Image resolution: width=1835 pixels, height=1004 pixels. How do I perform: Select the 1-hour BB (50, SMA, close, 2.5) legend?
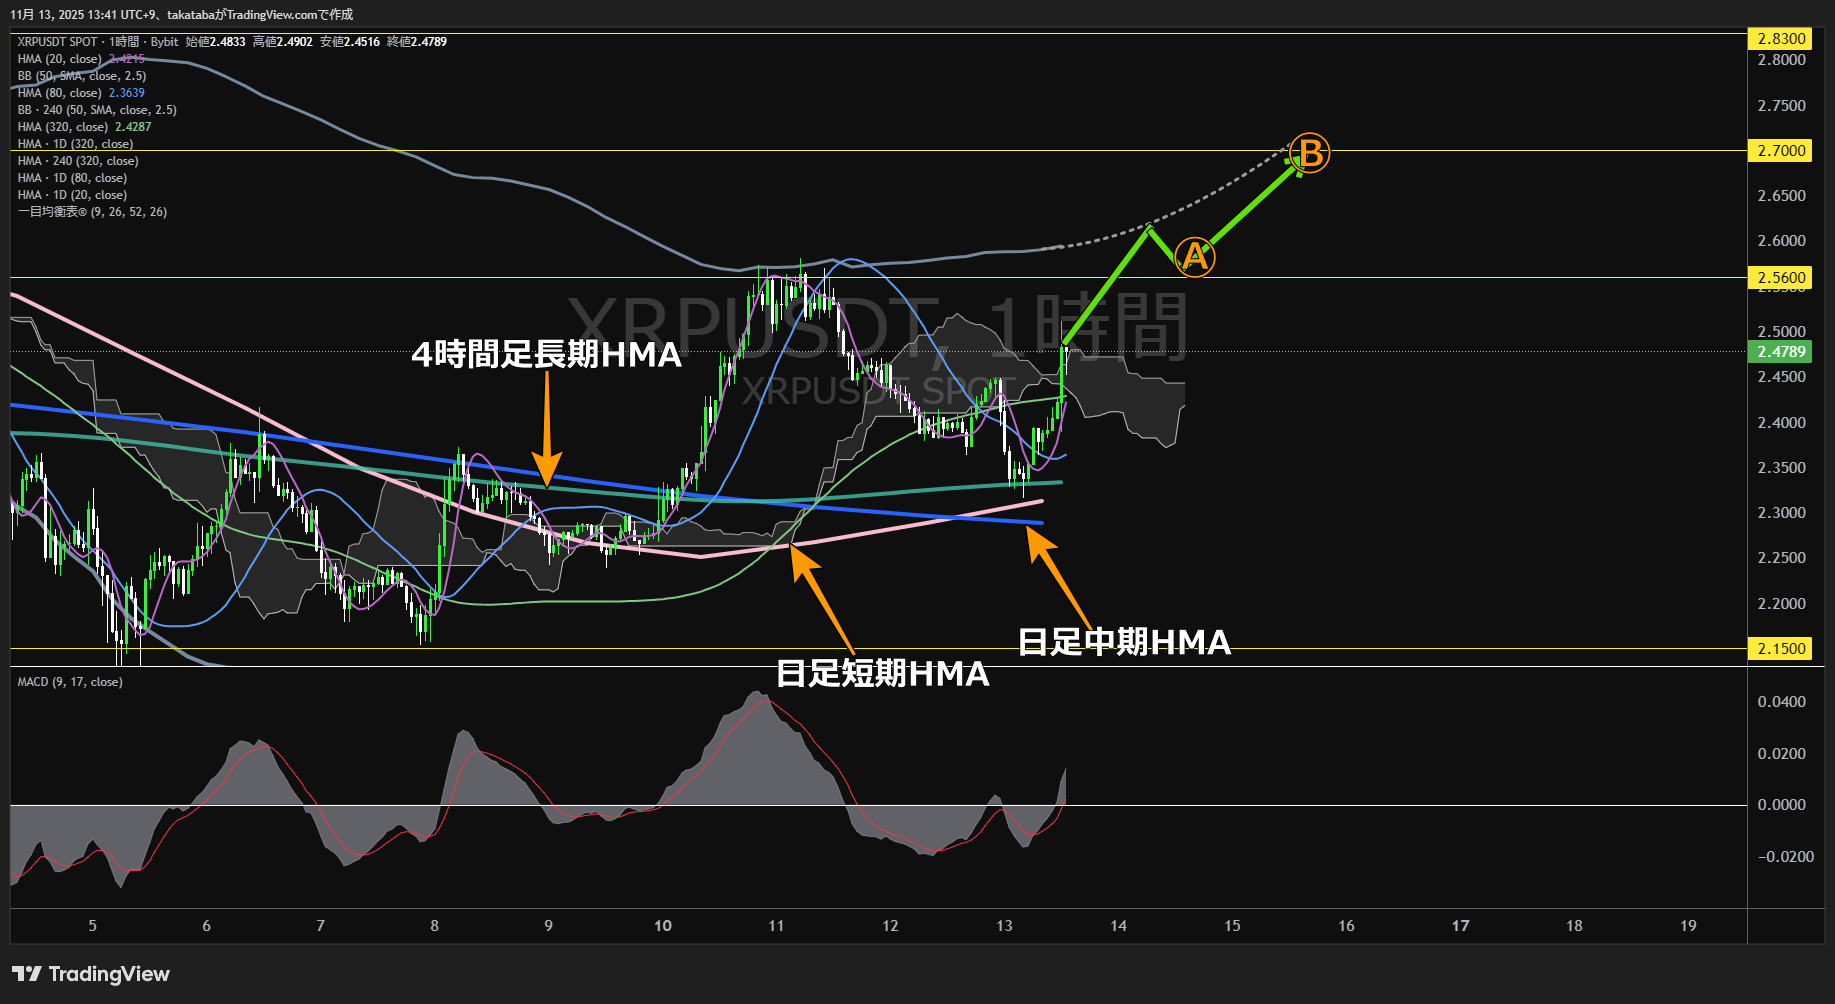click(x=82, y=76)
